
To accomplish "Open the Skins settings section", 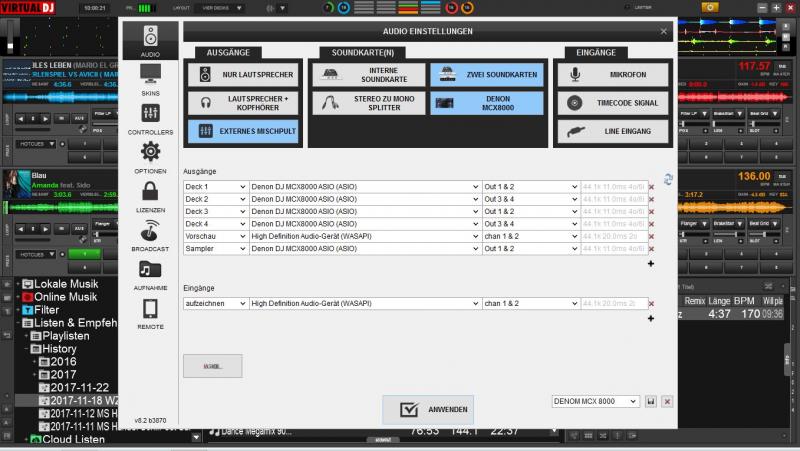I will tap(150, 80).
